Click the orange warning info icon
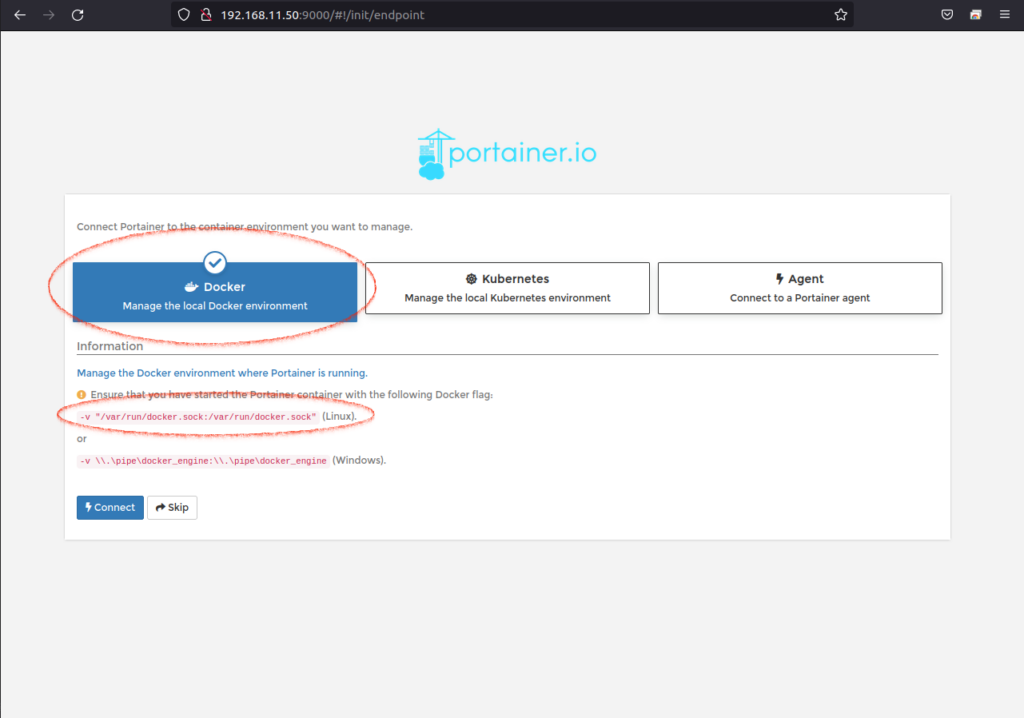1024x718 pixels. click(x=82, y=395)
